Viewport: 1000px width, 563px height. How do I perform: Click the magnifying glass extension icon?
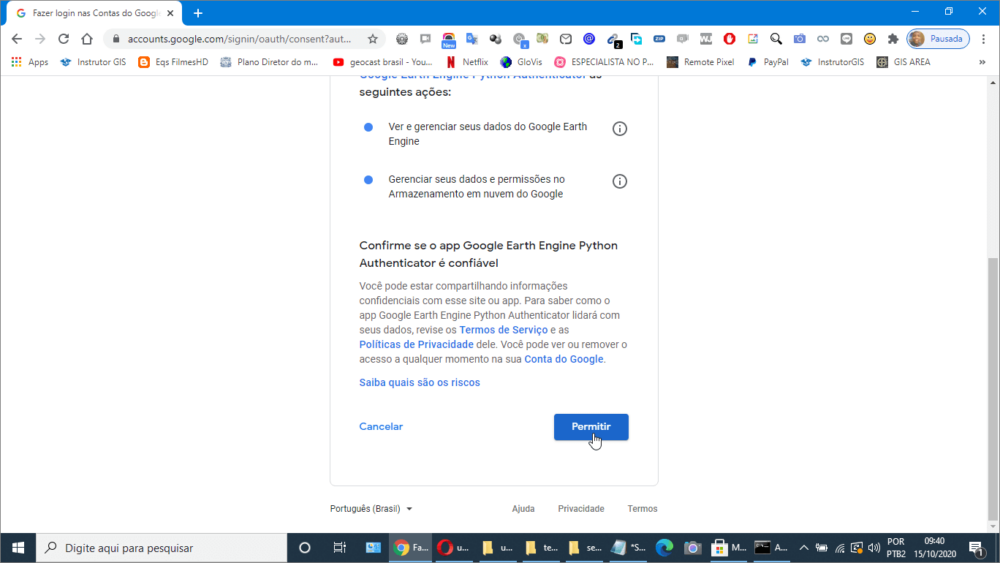[776, 39]
